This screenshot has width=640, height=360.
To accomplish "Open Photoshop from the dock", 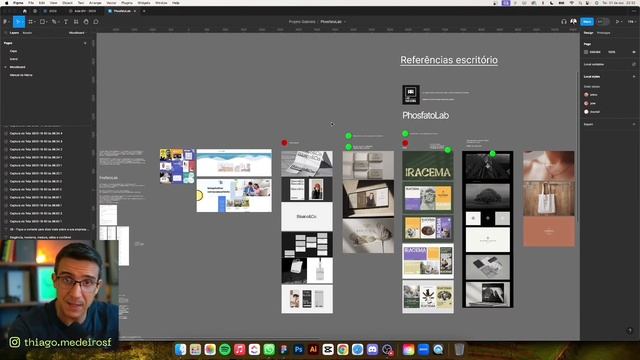I will tap(298, 349).
